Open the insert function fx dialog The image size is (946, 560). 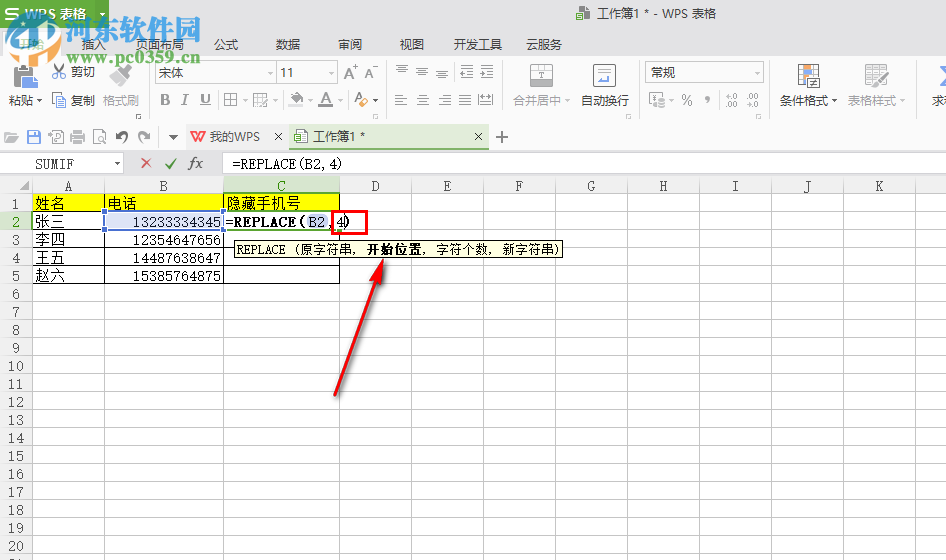tap(195, 164)
